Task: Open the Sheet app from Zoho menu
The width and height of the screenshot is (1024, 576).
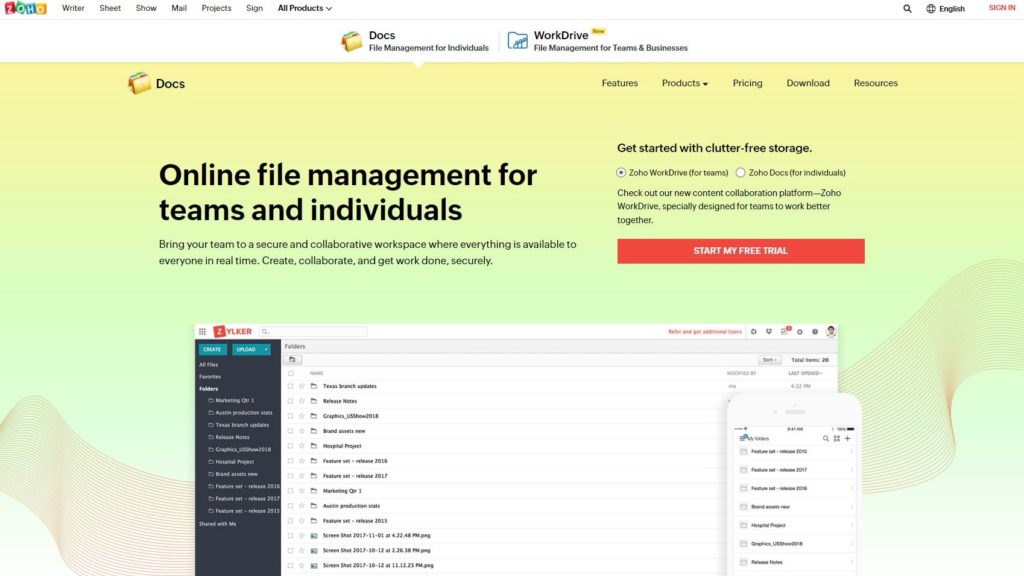Action: pyautogui.click(x=110, y=8)
